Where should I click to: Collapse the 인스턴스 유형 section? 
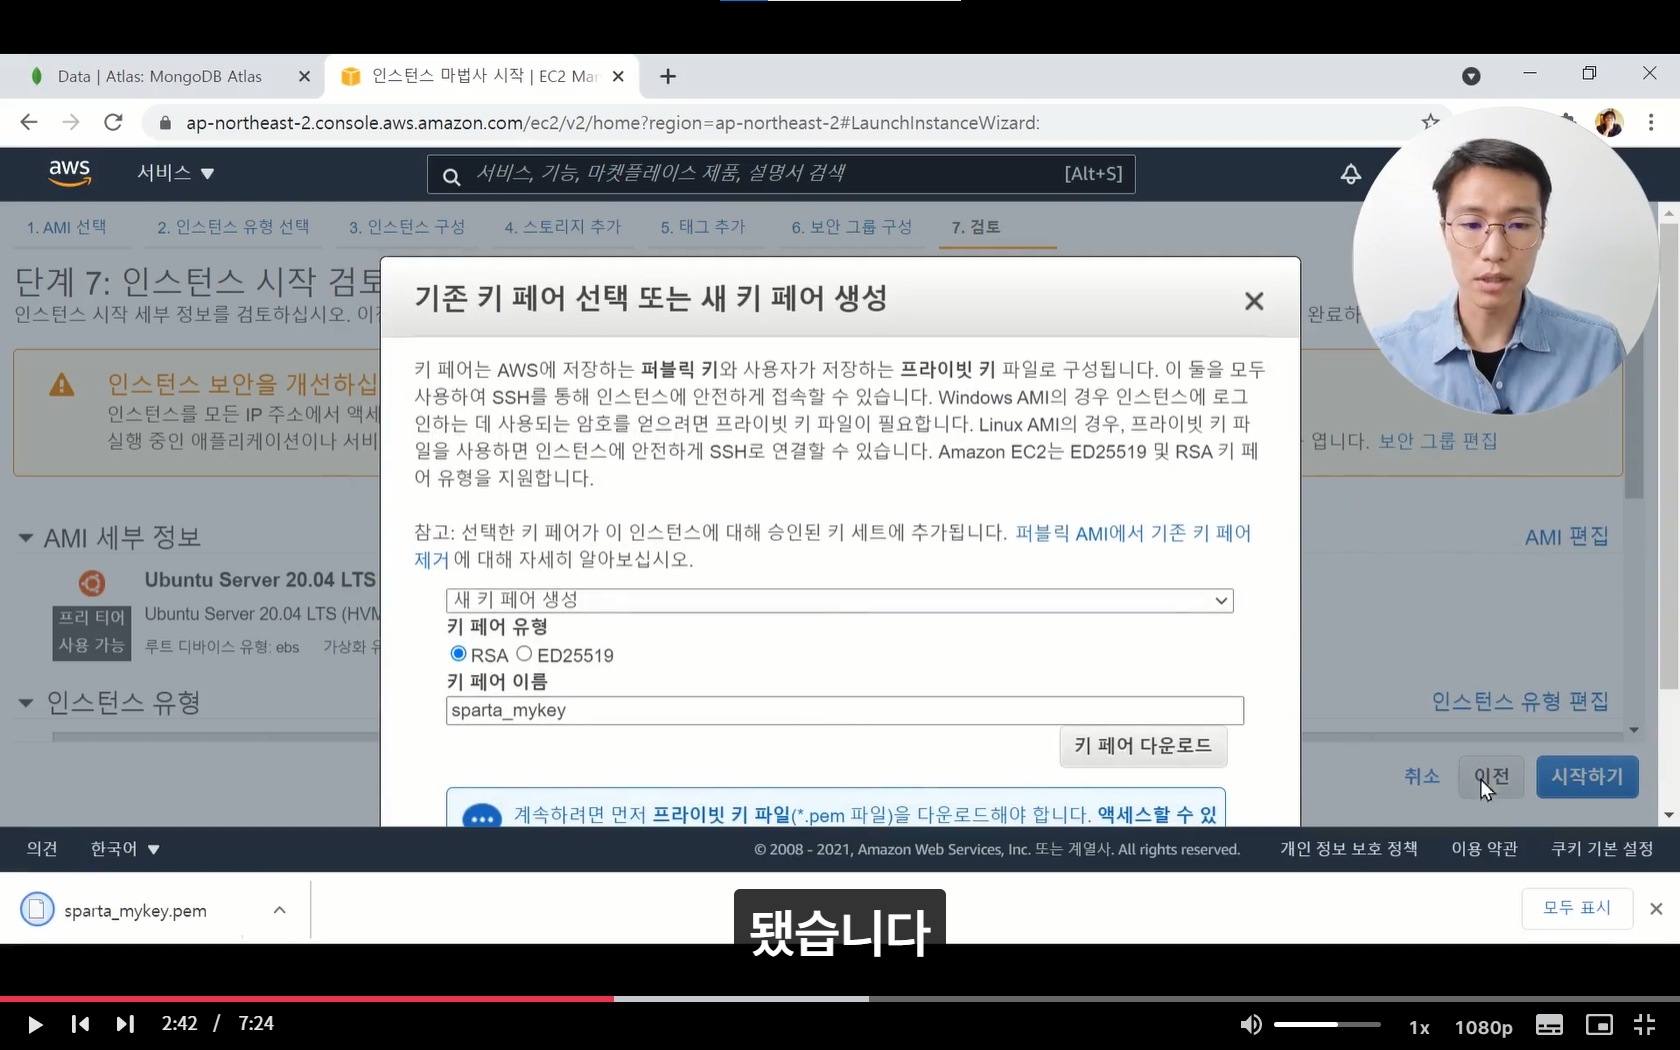coord(26,703)
